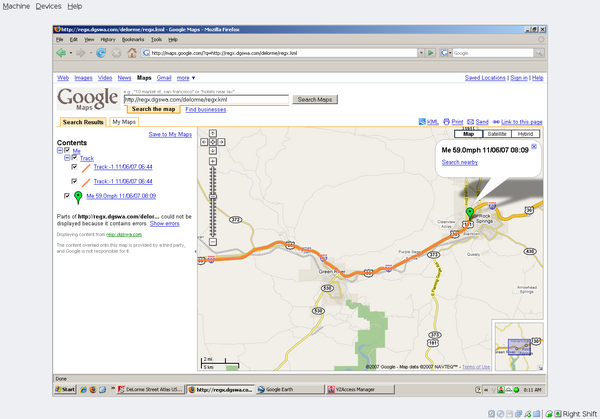Open DeLorme Street Atlas taskbar button
The height and width of the screenshot is (419, 600).
(x=150, y=390)
